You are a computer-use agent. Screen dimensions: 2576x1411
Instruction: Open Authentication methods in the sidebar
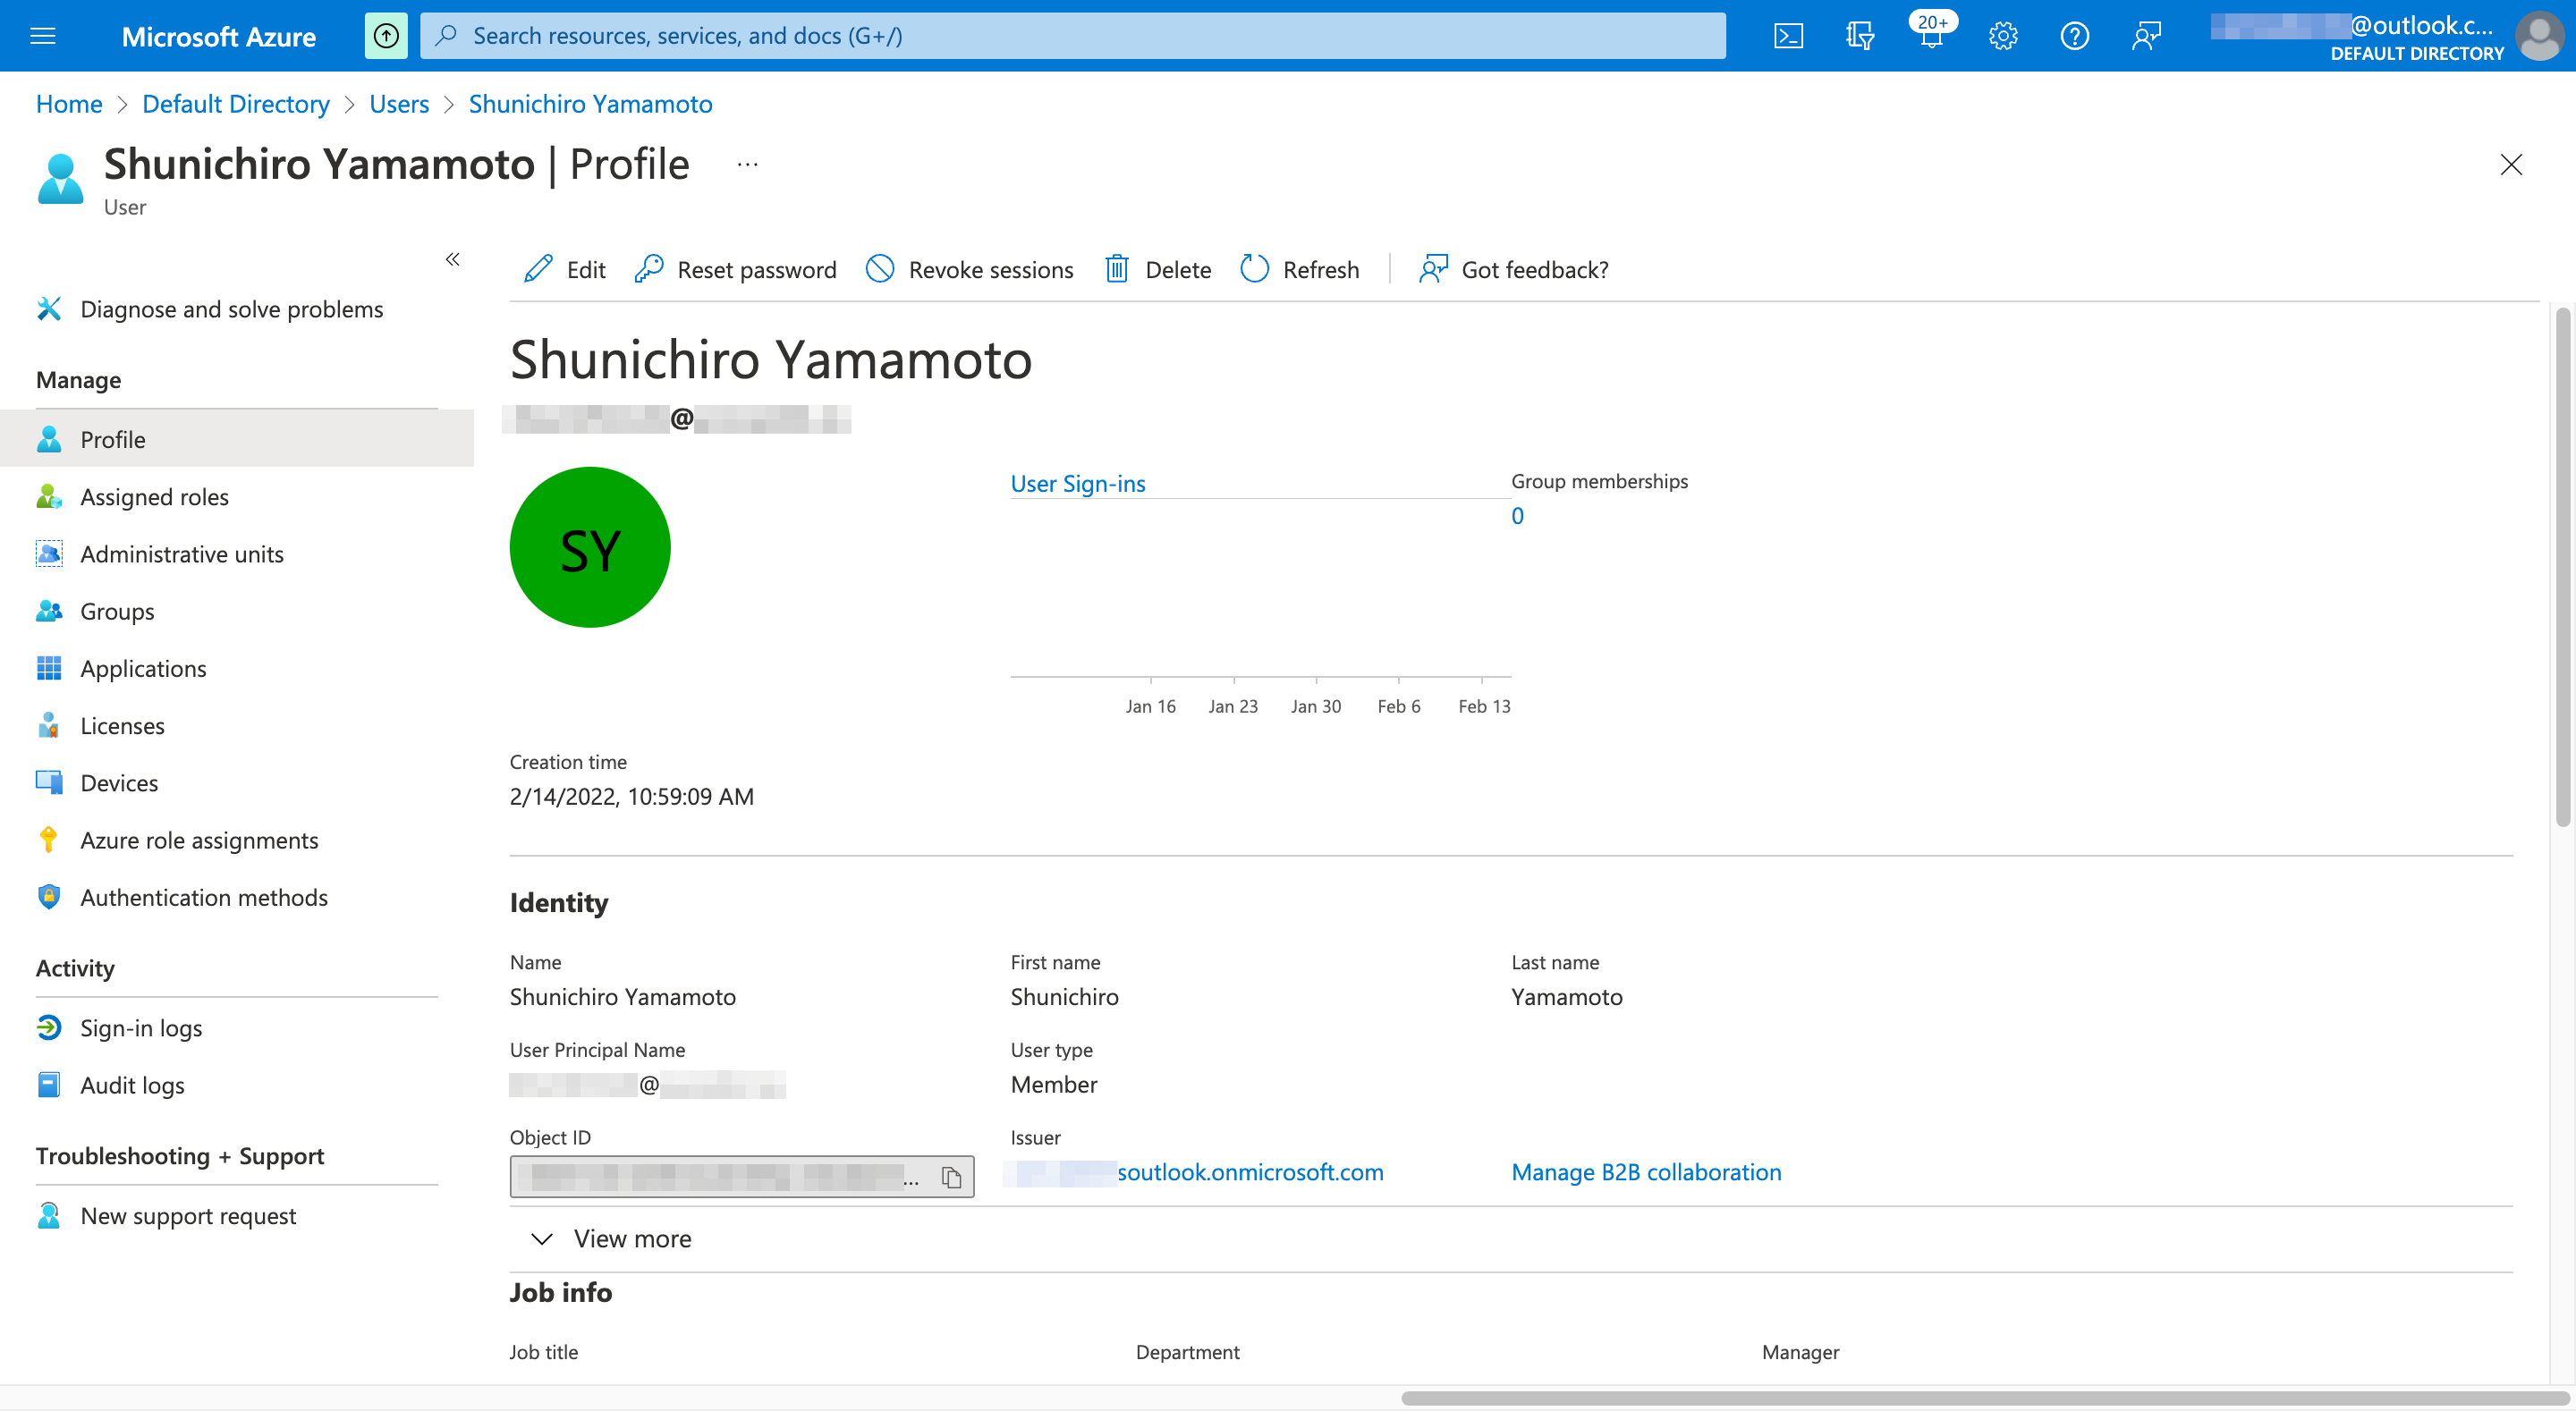(x=204, y=897)
